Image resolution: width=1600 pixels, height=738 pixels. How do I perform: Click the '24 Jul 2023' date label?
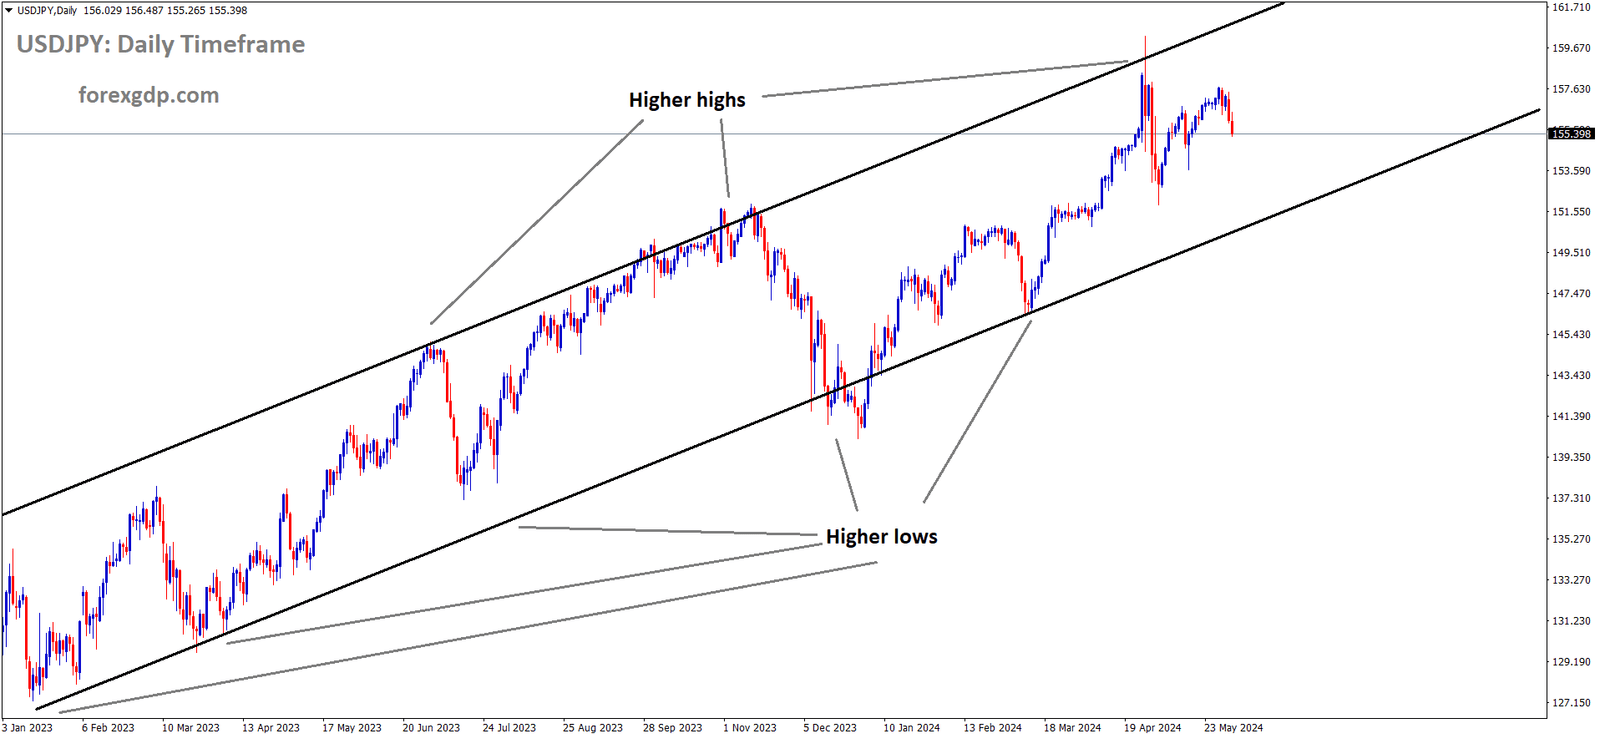[509, 728]
